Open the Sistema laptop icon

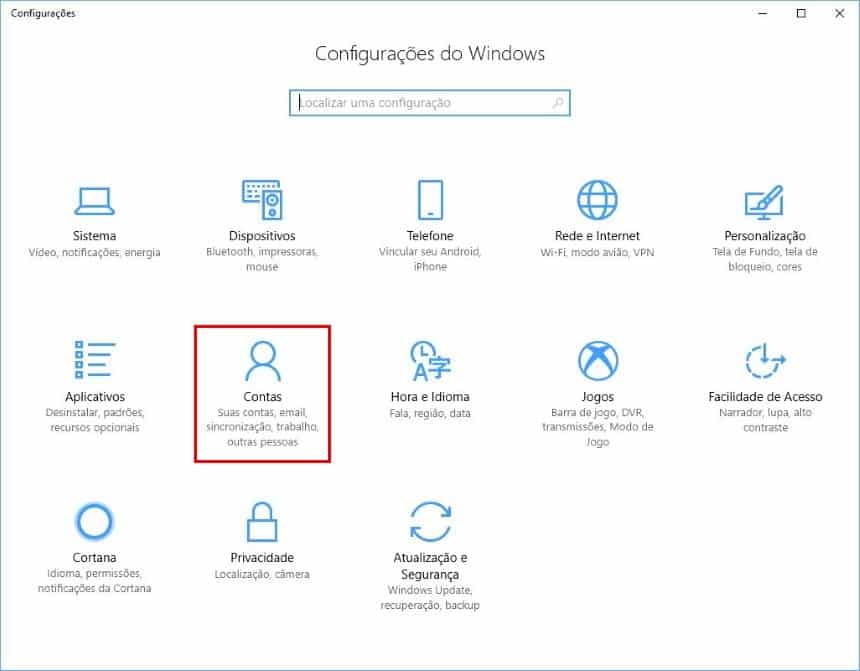[x=94, y=201]
